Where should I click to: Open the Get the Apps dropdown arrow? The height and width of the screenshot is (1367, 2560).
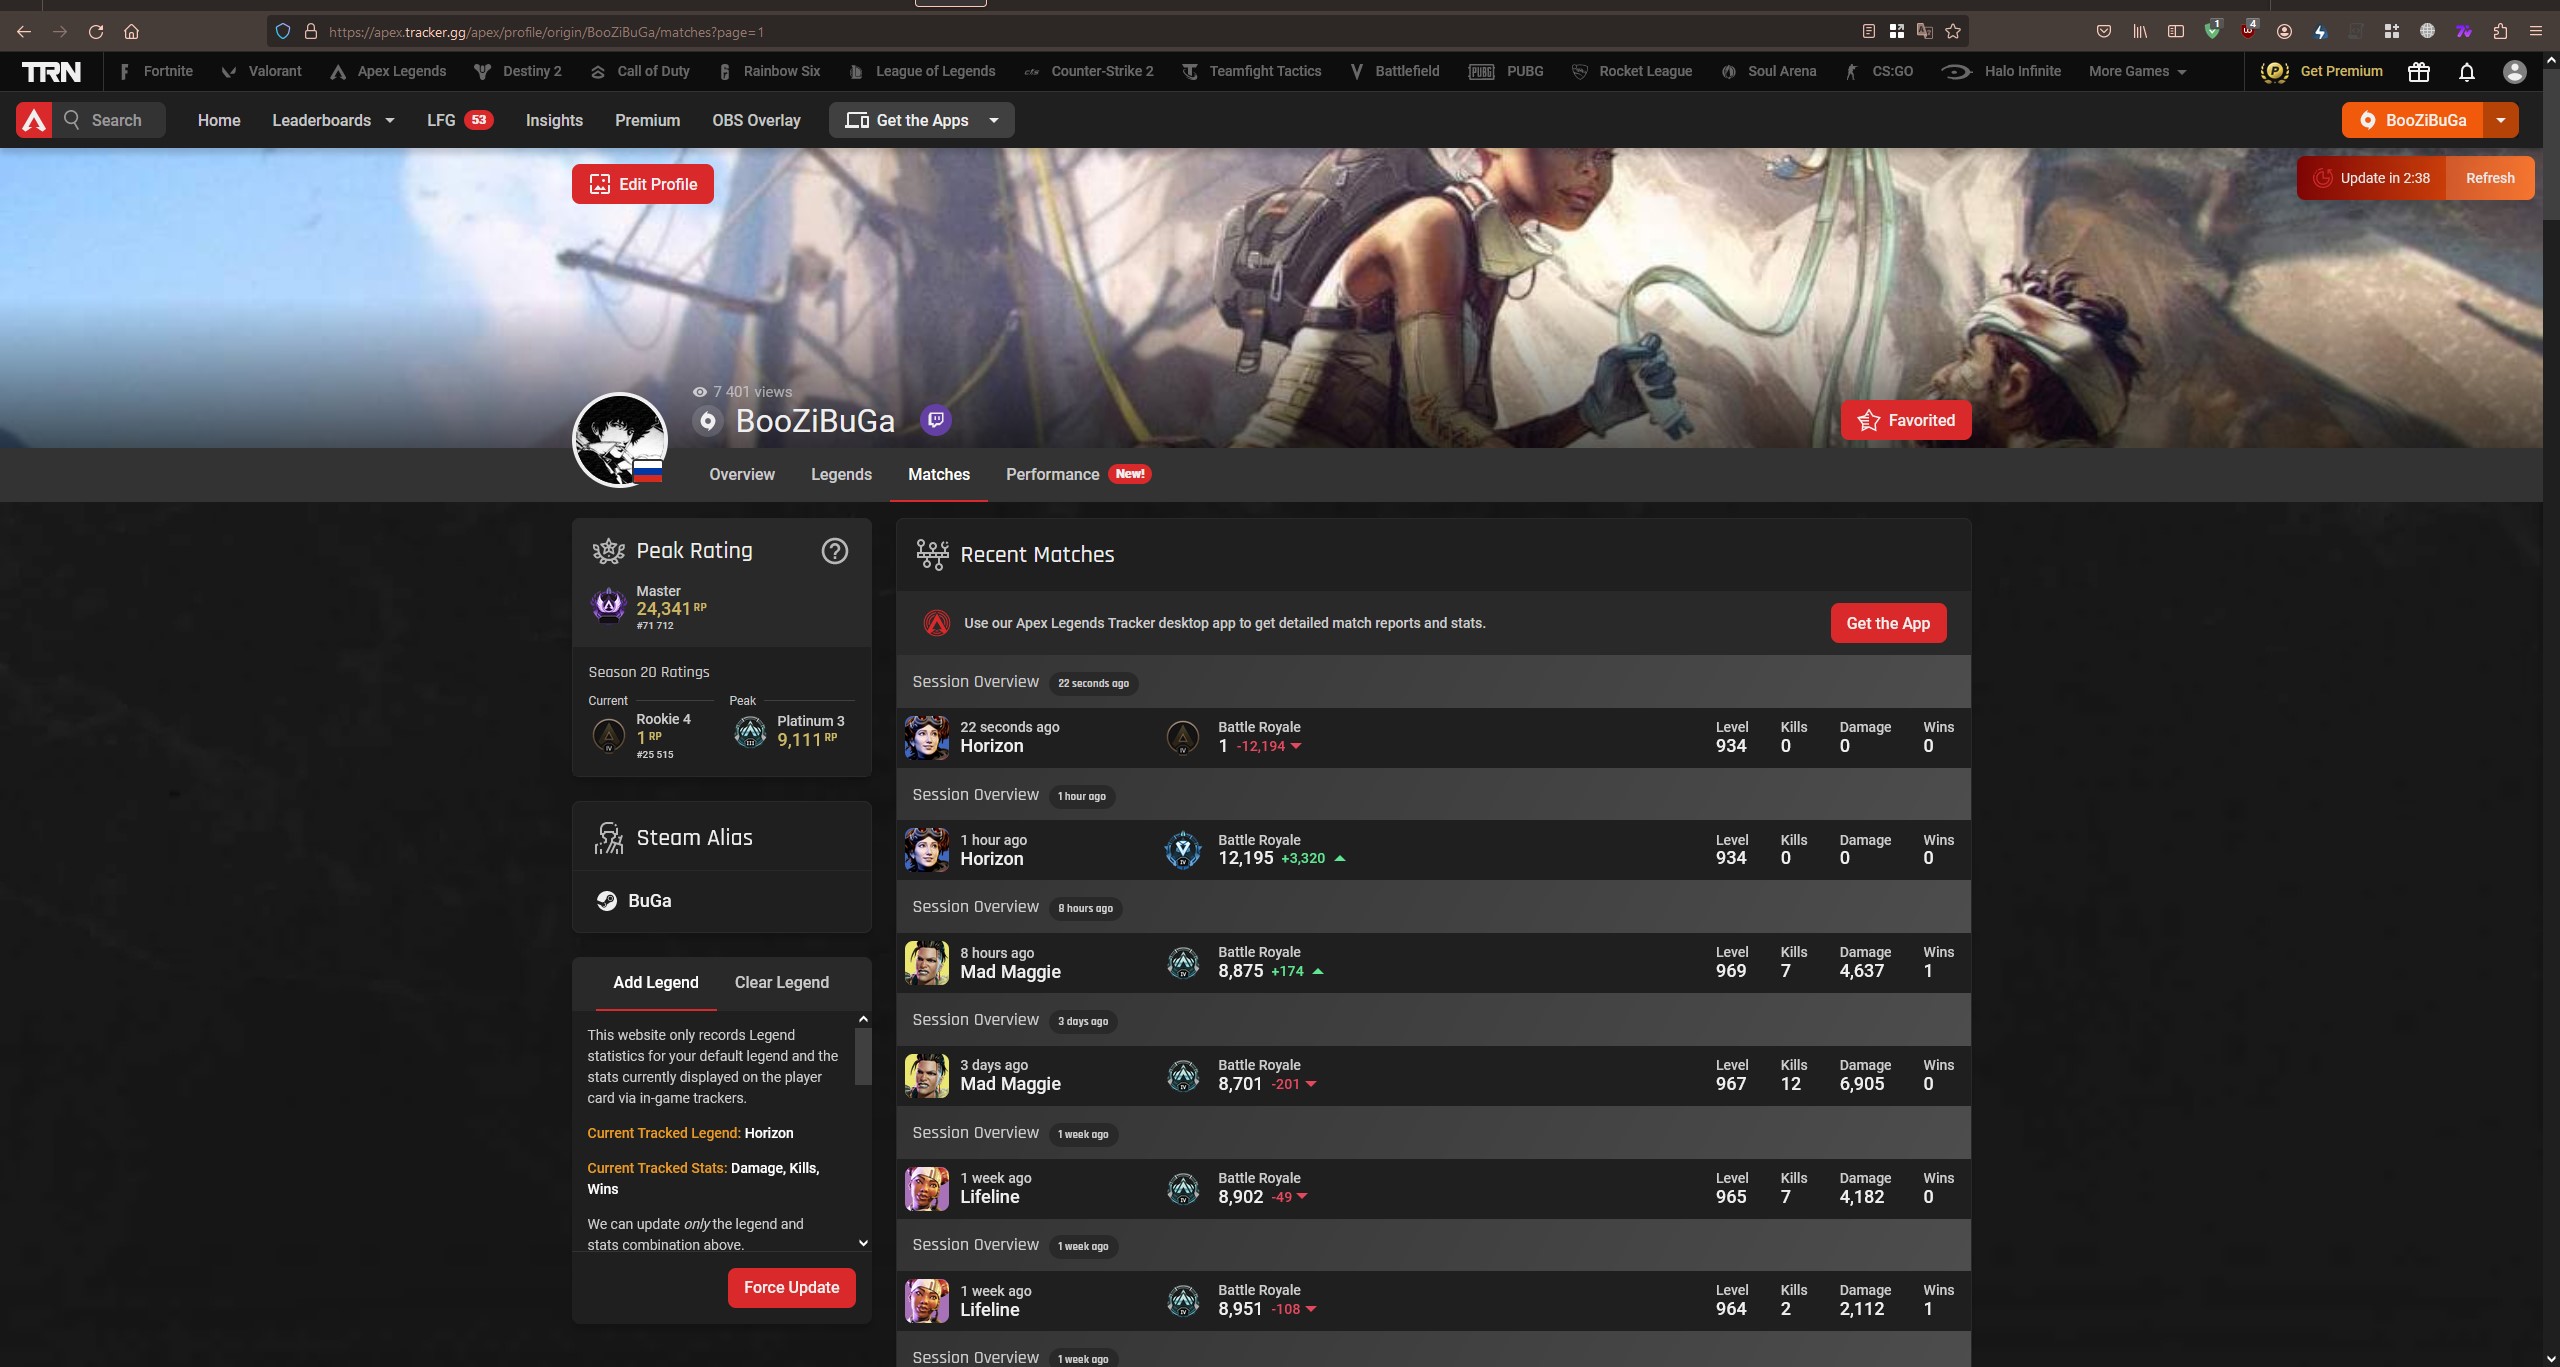click(x=994, y=120)
